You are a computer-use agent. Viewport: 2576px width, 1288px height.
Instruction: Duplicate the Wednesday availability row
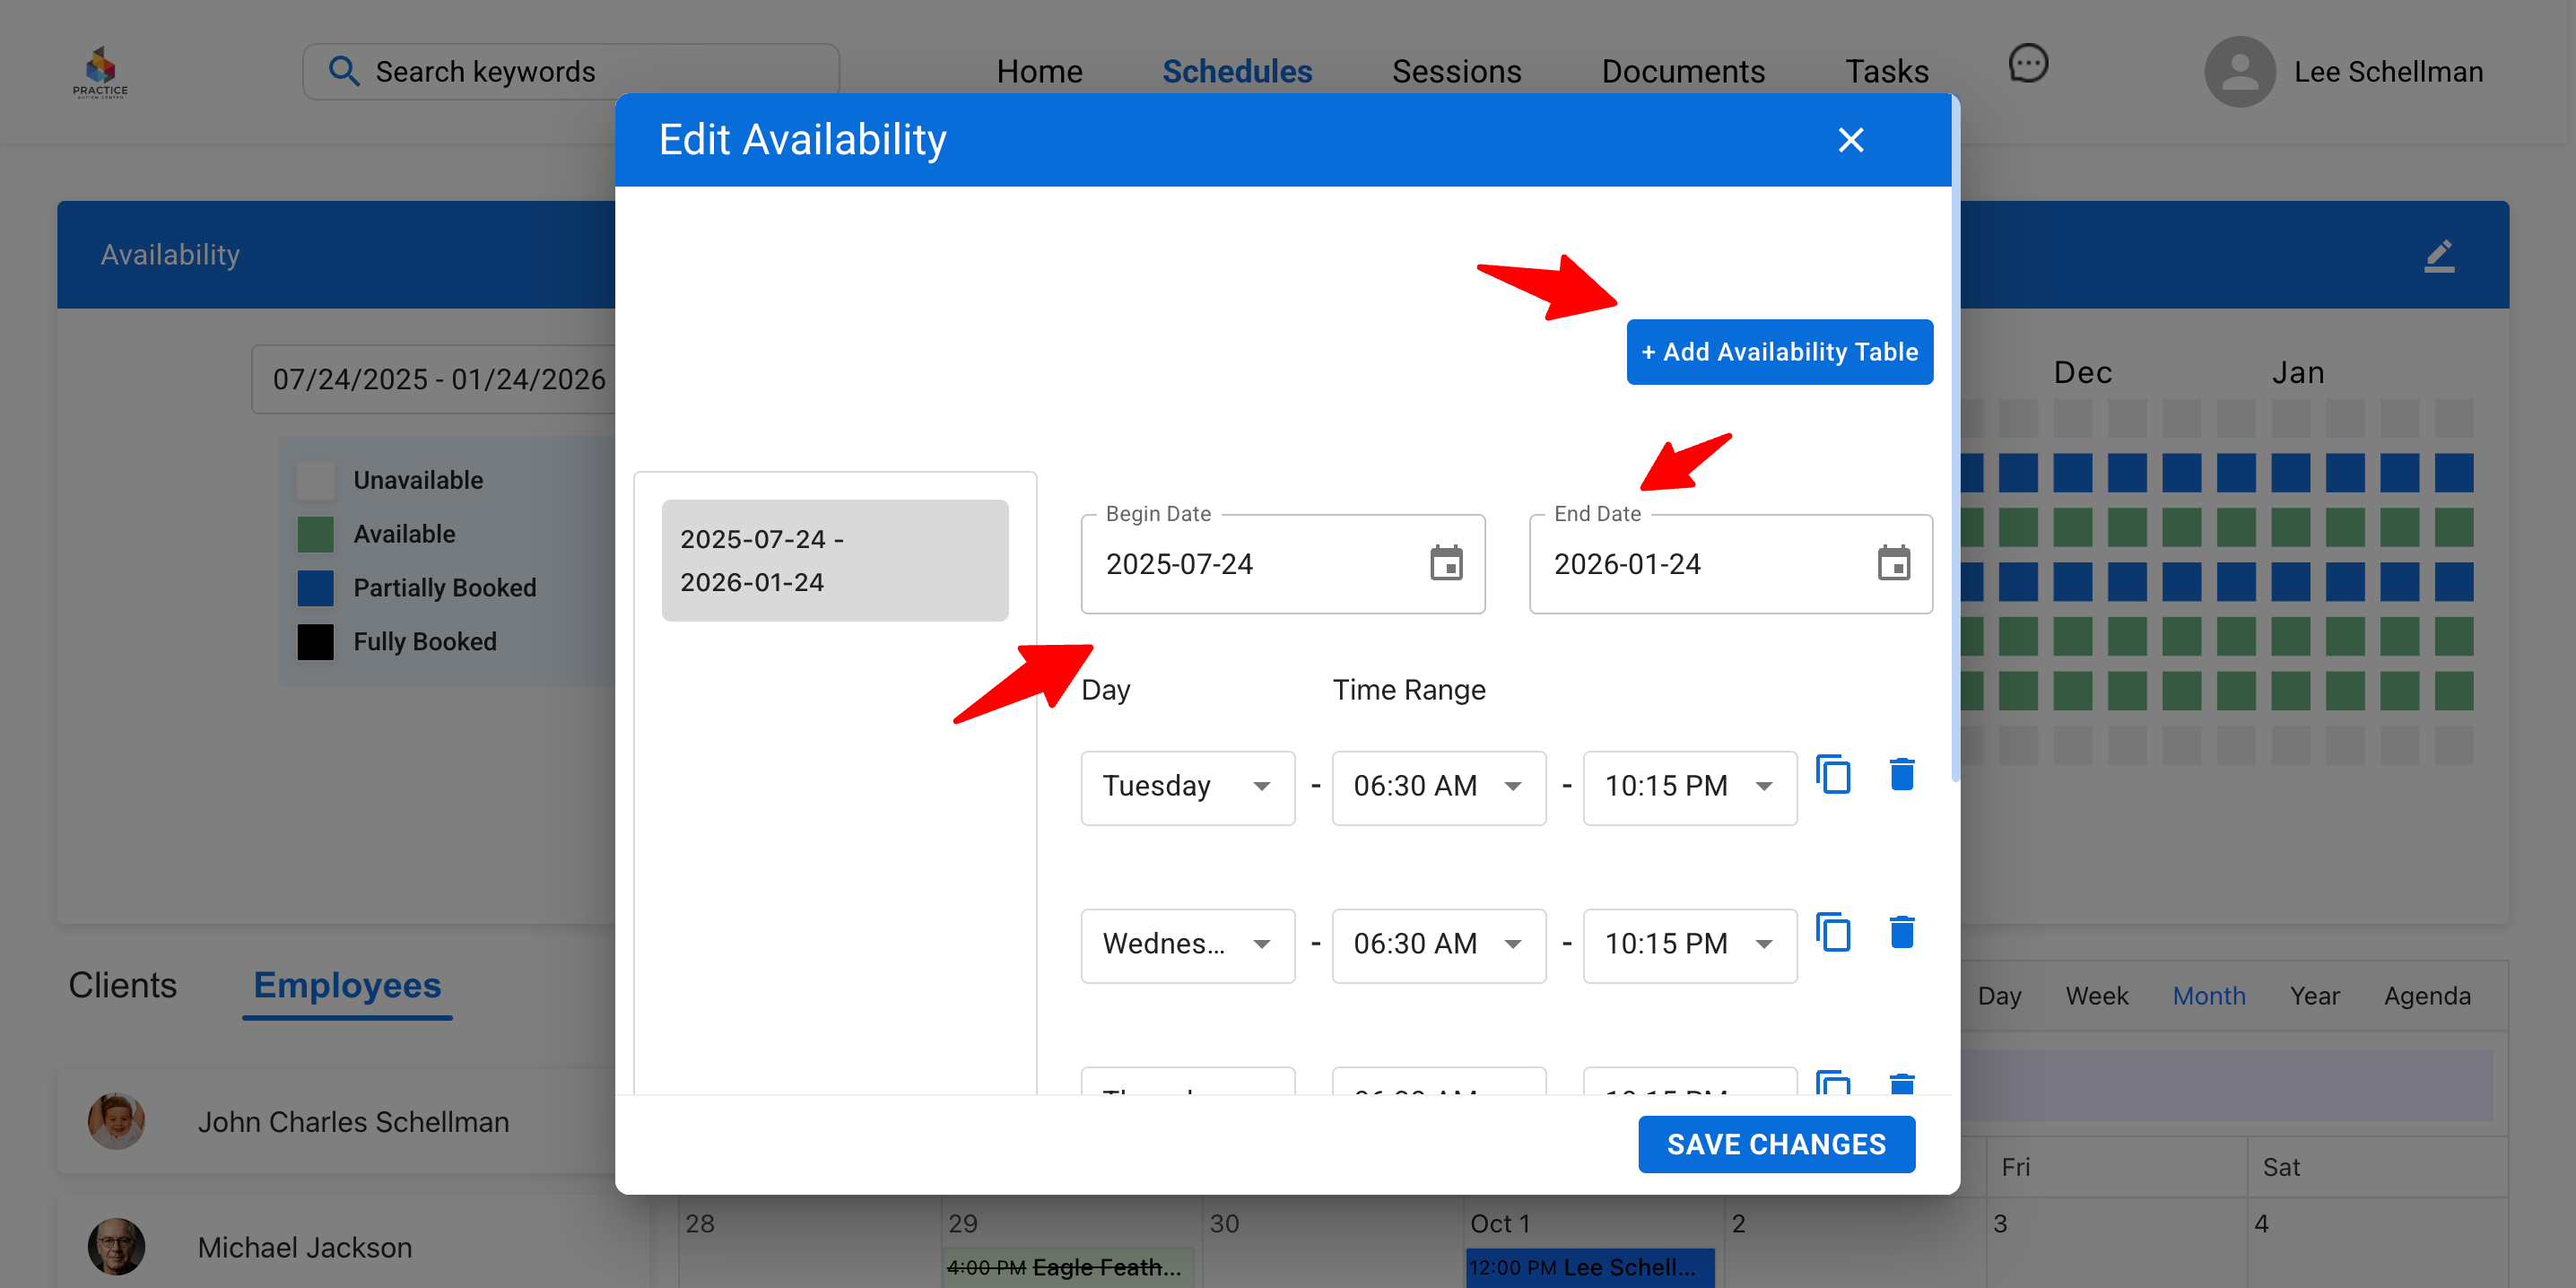point(1833,933)
